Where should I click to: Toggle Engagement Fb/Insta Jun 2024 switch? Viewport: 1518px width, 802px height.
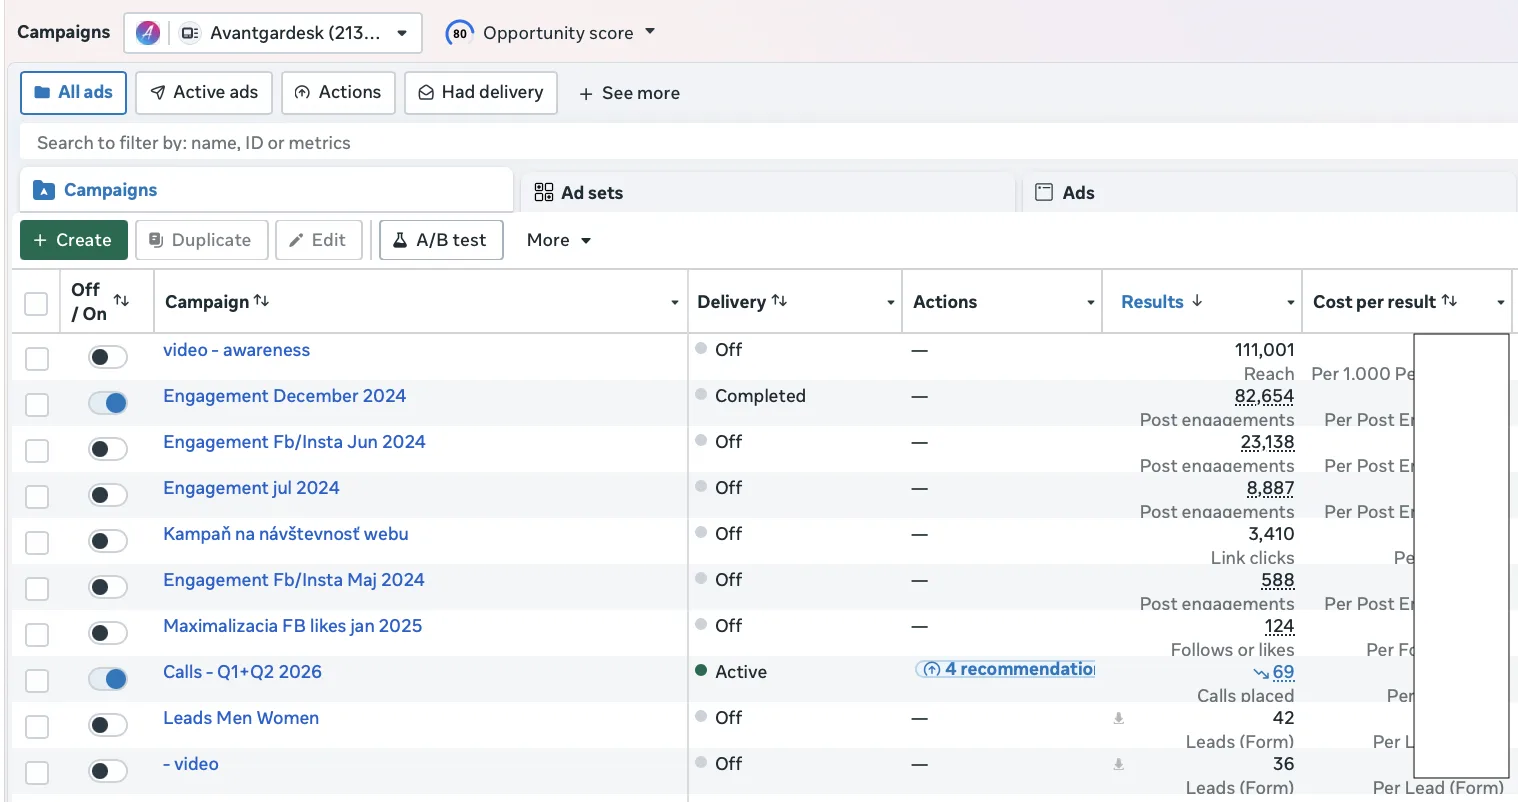pos(108,449)
